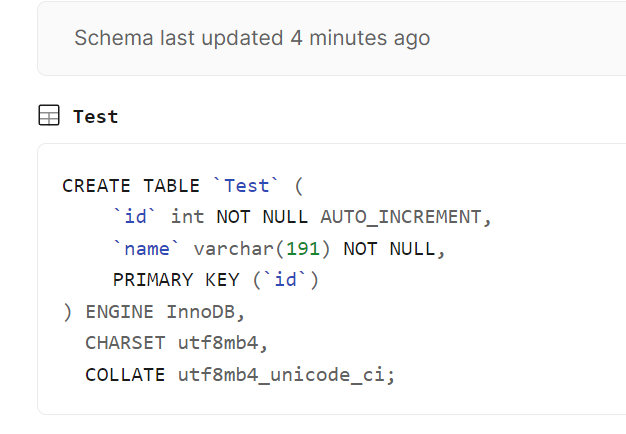The width and height of the screenshot is (626, 434).
Task: Click the TABLE keyword in the code
Action: point(171,186)
